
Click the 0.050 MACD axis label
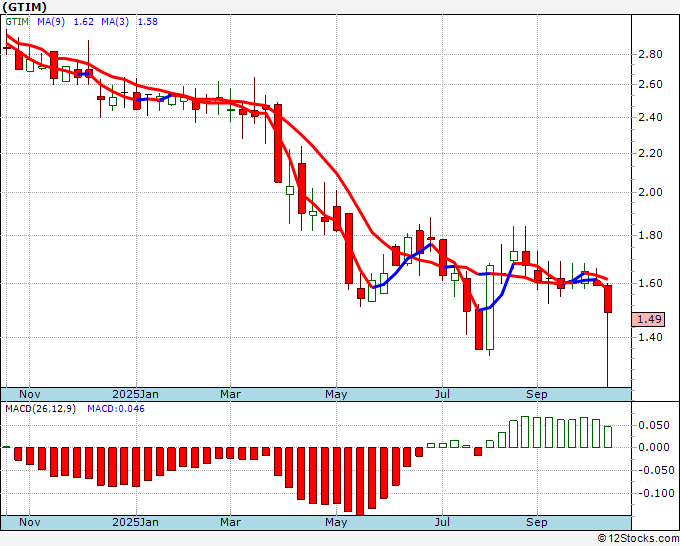click(654, 425)
